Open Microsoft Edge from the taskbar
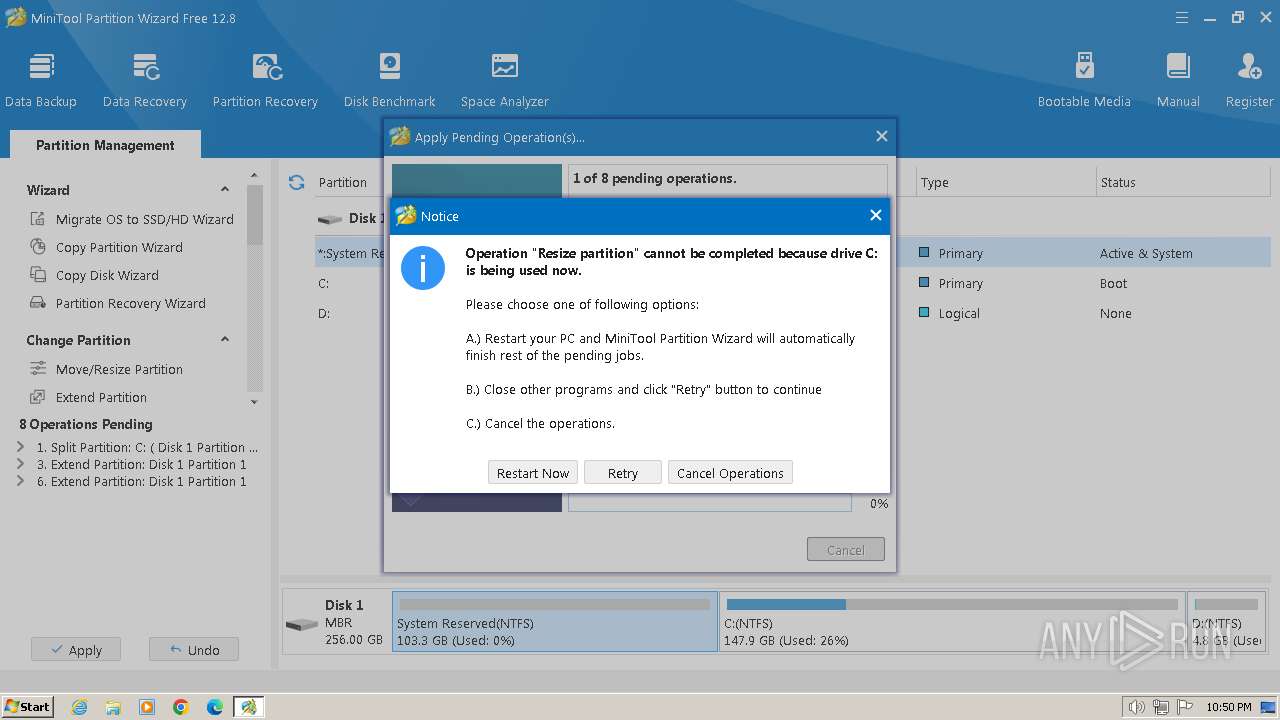 pyautogui.click(x=215, y=707)
